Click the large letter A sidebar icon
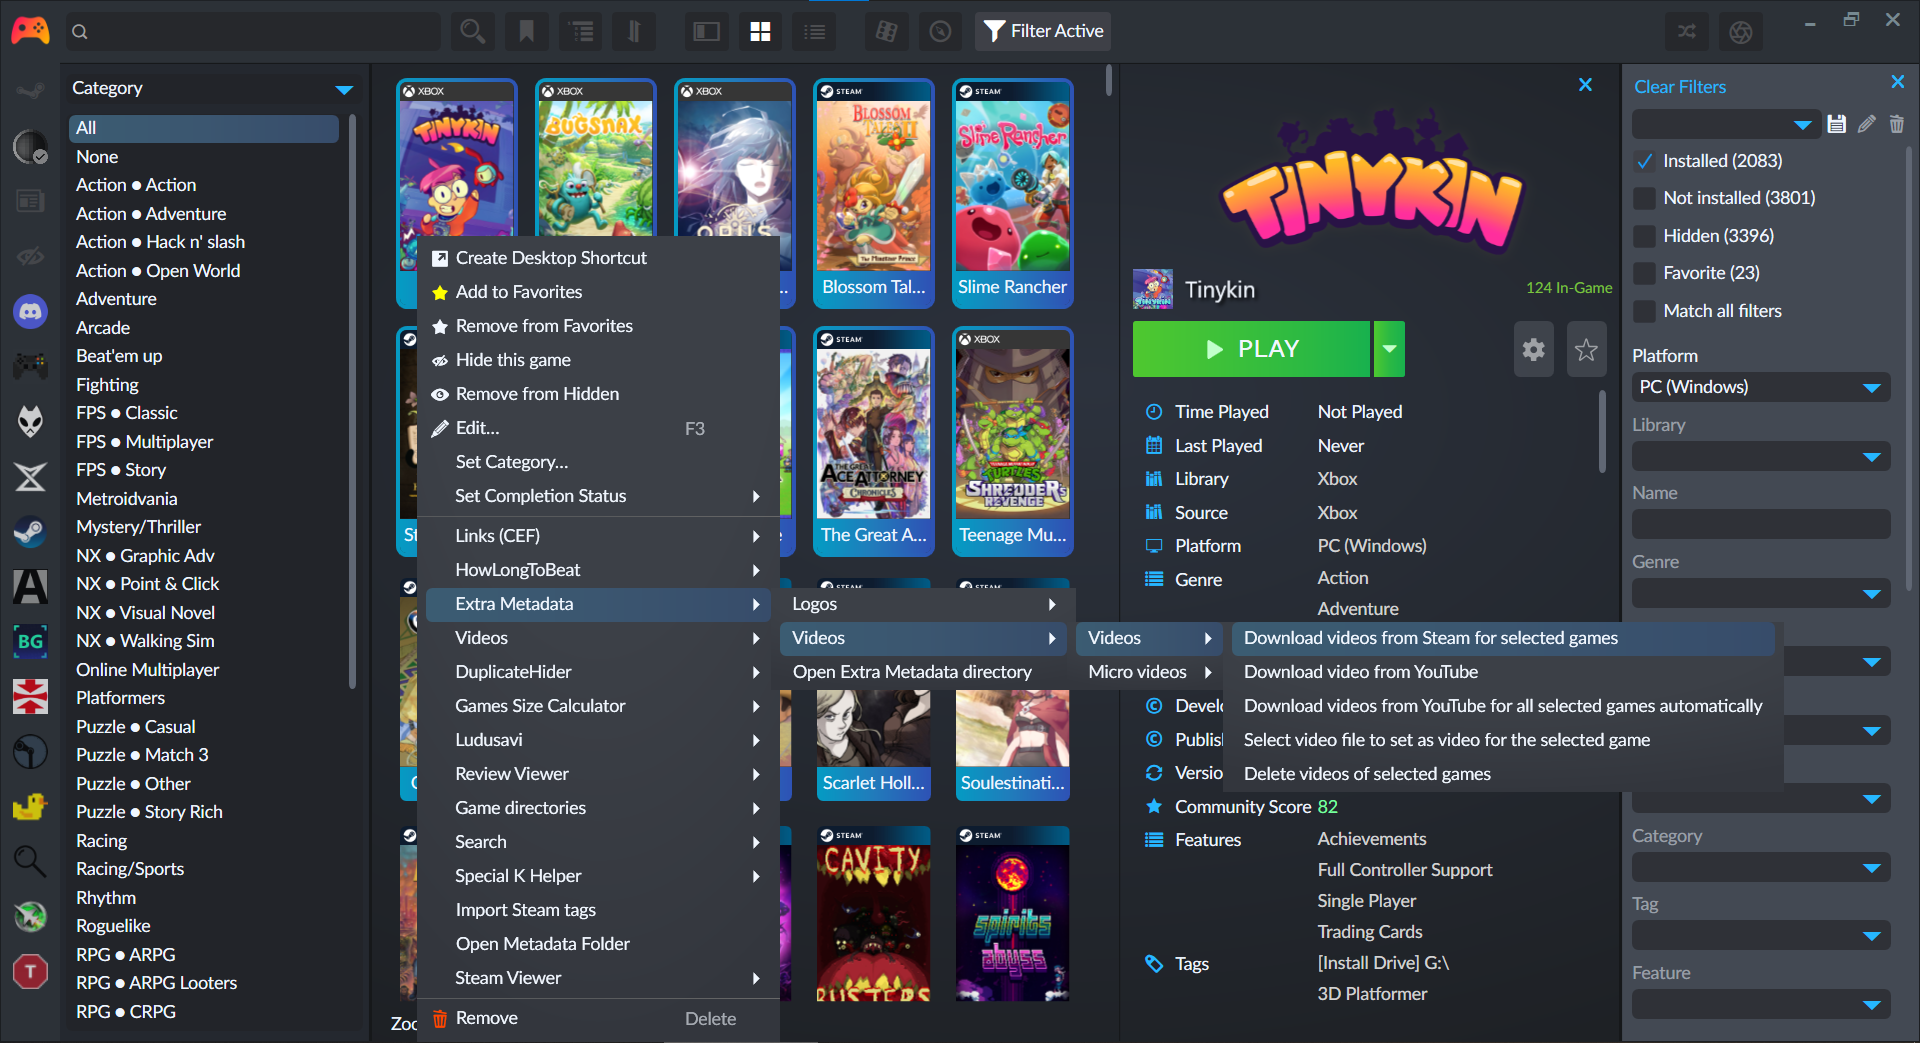The height and width of the screenshot is (1043, 1920). (30, 586)
